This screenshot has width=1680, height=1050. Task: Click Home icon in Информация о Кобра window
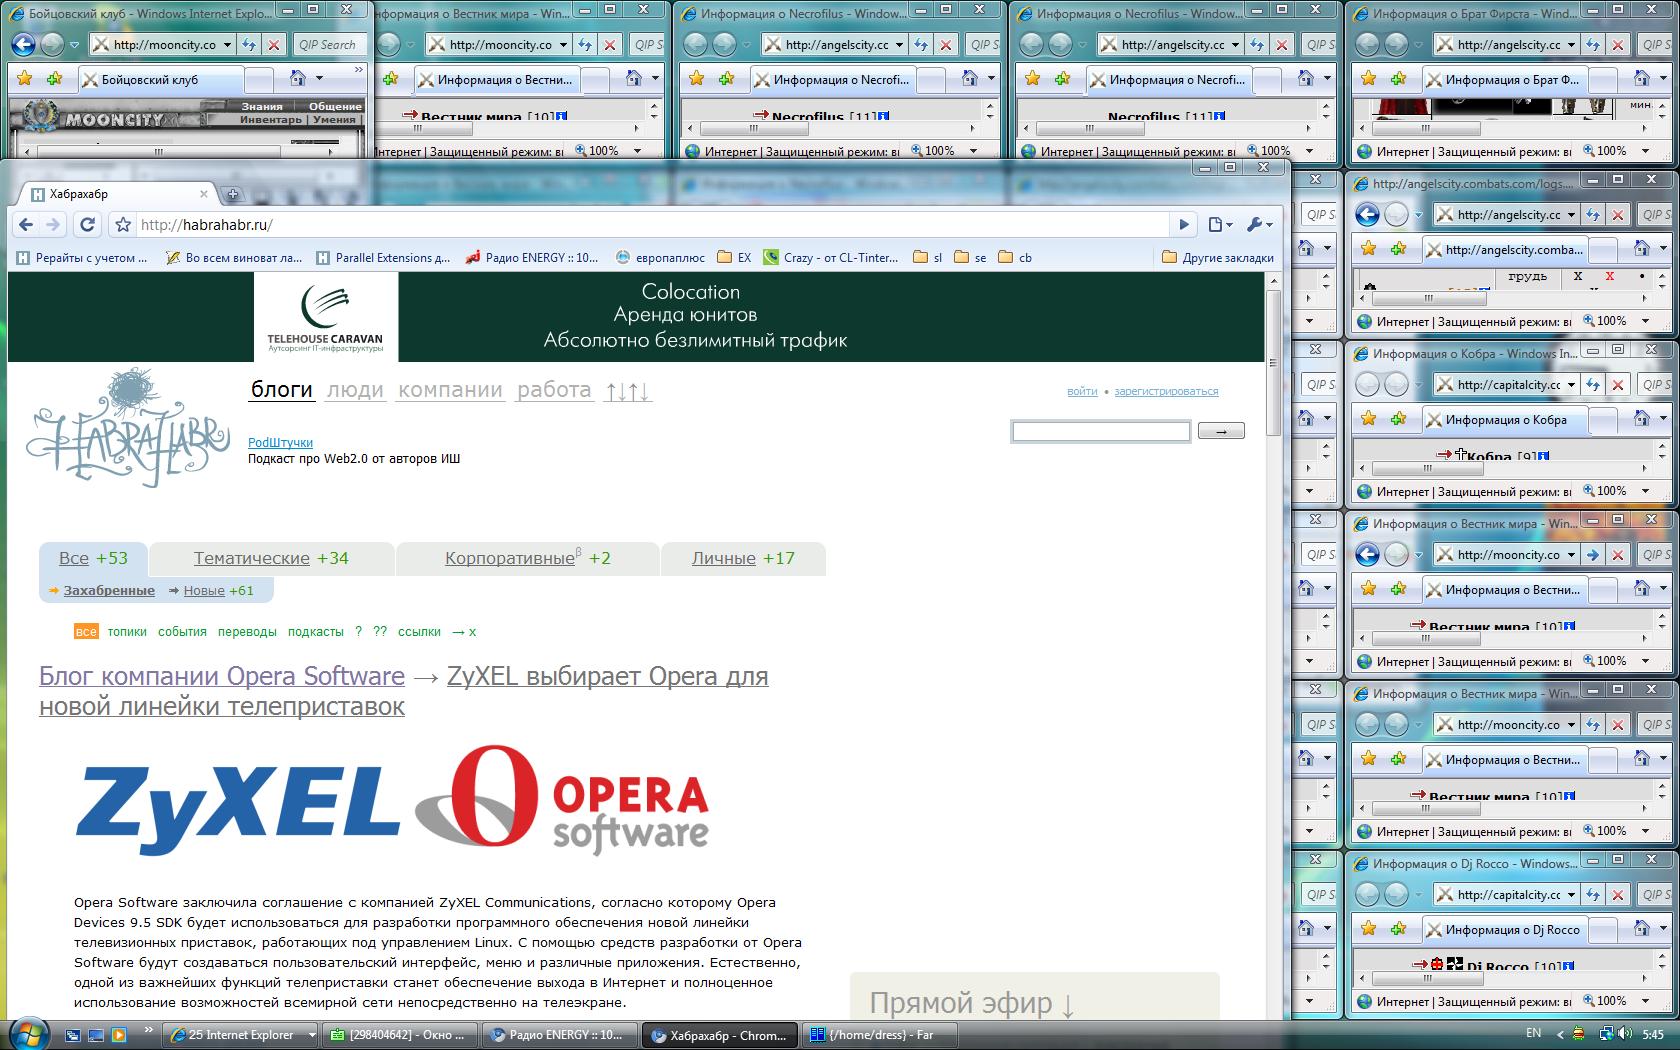click(1641, 419)
